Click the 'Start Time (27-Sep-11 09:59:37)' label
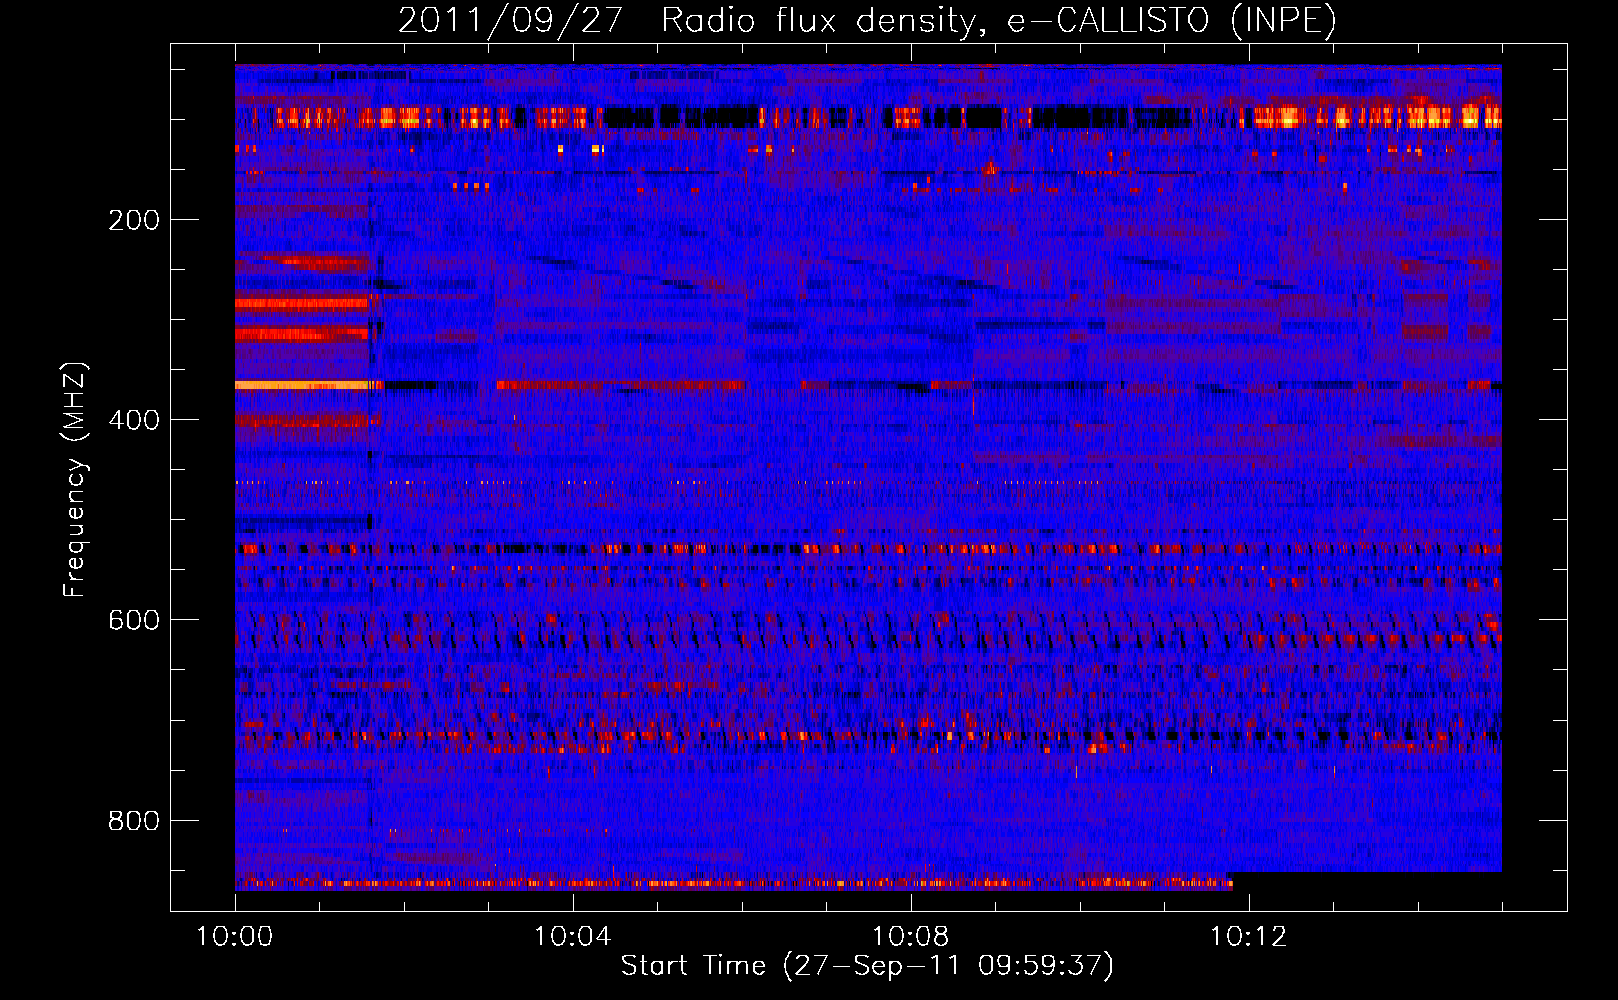 click(x=867, y=966)
